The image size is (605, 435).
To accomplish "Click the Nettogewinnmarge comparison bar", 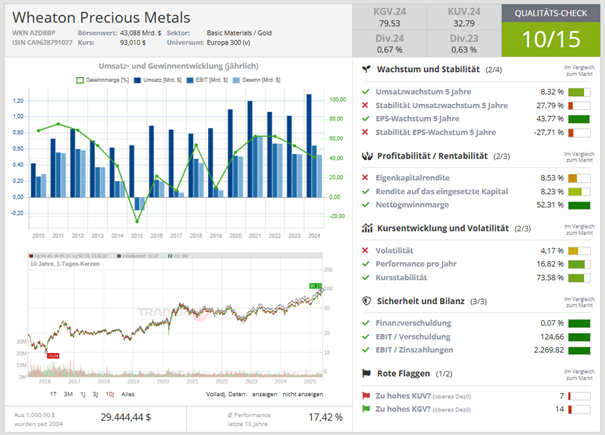I will pos(579,205).
